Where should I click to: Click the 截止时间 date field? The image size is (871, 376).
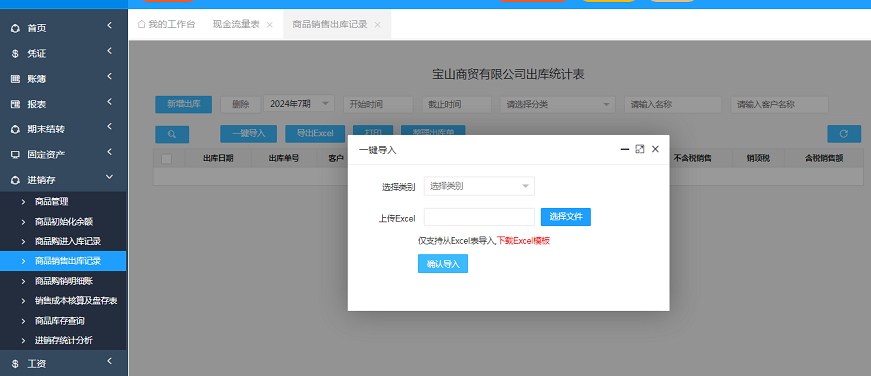tap(457, 104)
